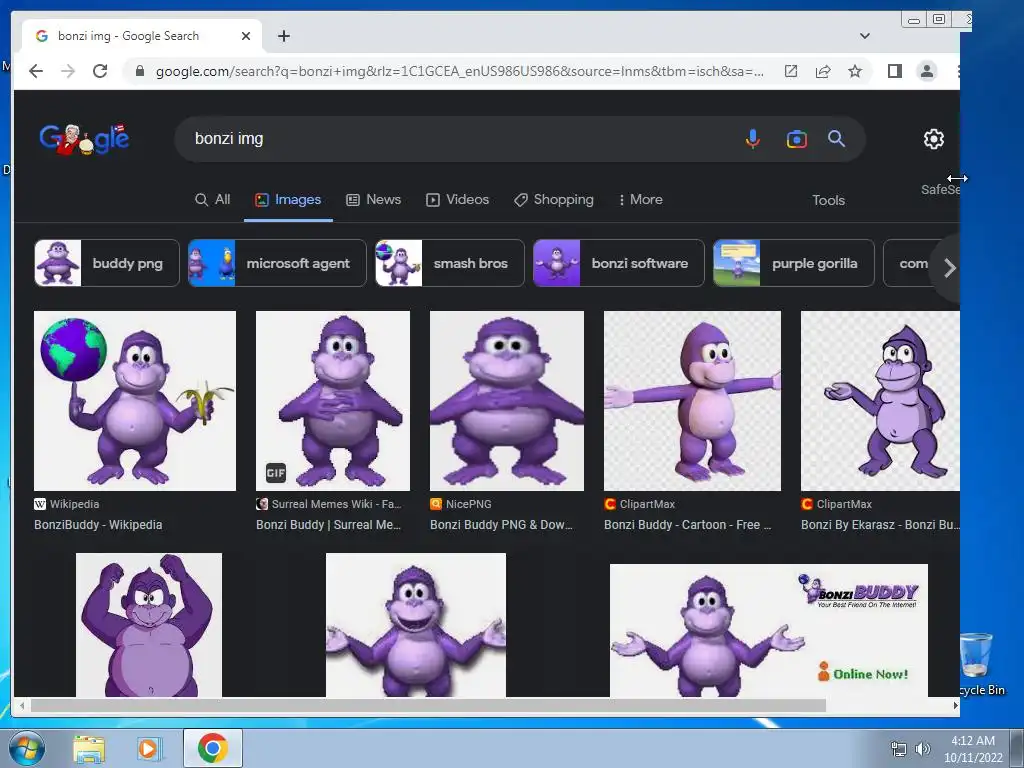
Task: Open Chrome side panel icon
Action: point(895,71)
